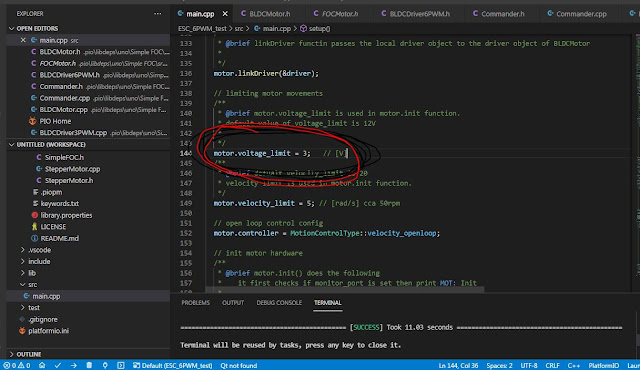Click the src breadcrumb segment

tap(239, 29)
